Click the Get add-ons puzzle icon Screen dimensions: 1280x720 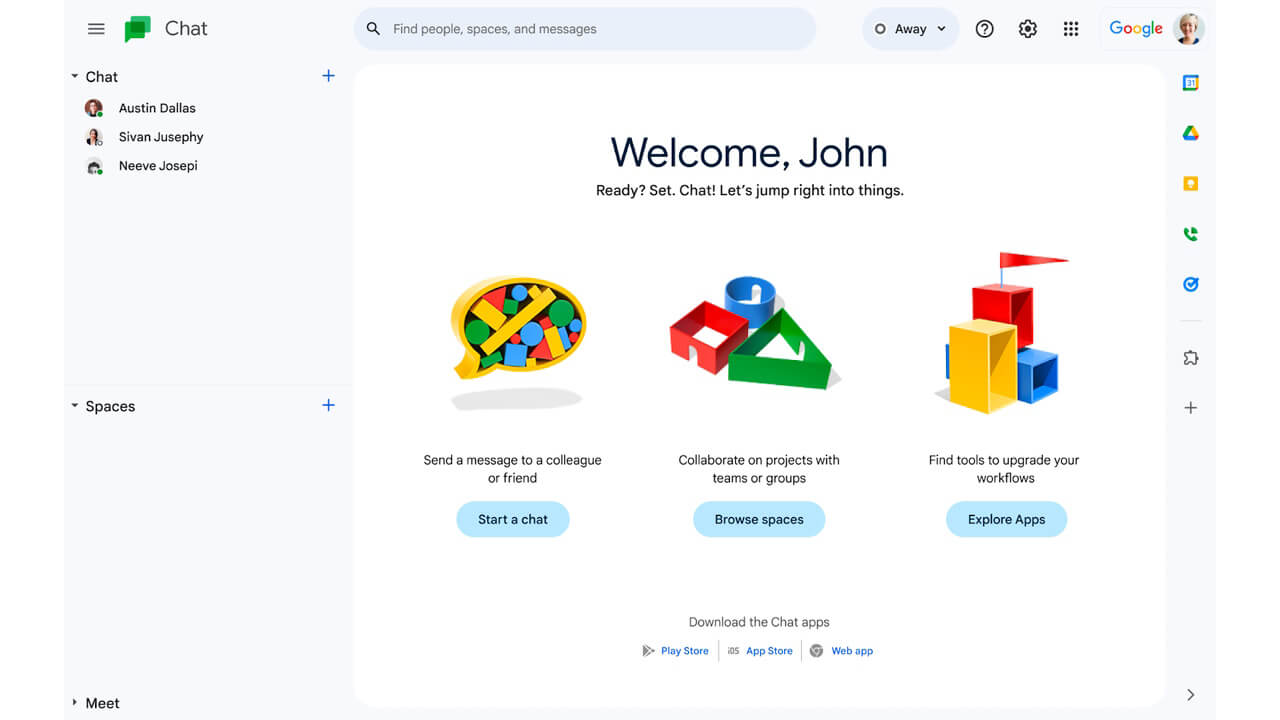pyautogui.click(x=1190, y=357)
